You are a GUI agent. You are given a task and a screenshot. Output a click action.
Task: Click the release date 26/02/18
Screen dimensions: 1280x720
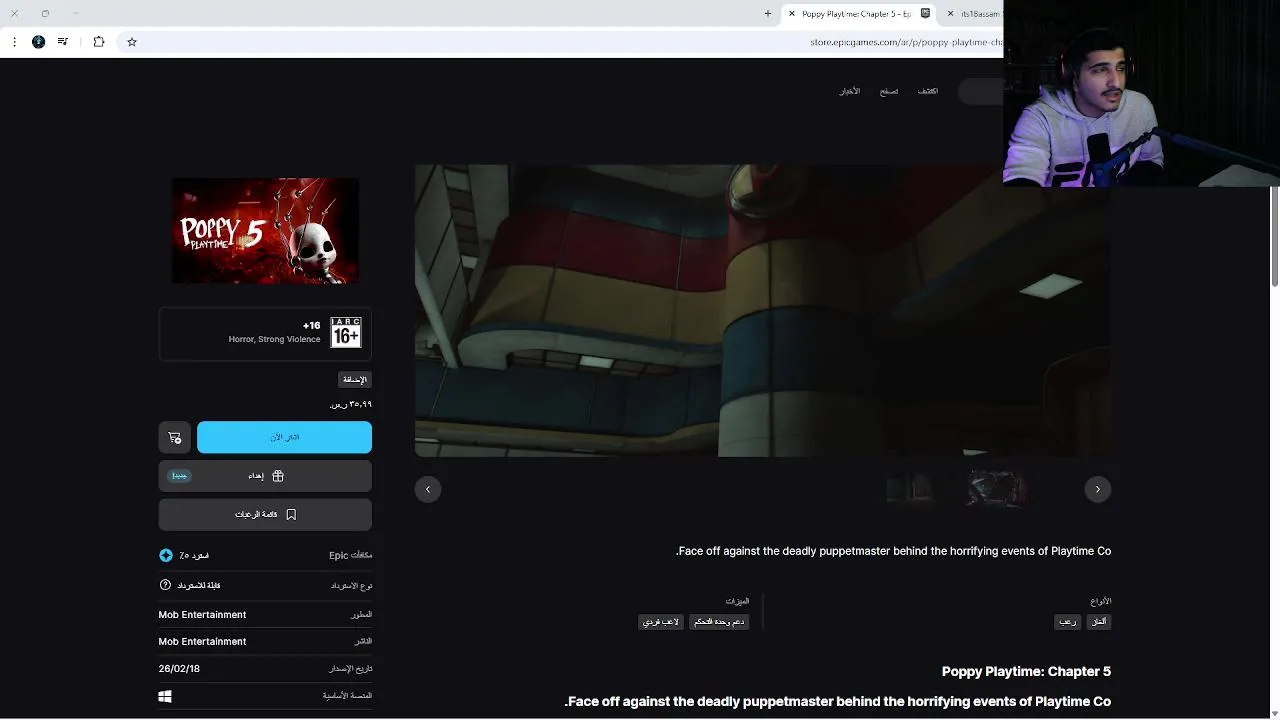click(179, 669)
